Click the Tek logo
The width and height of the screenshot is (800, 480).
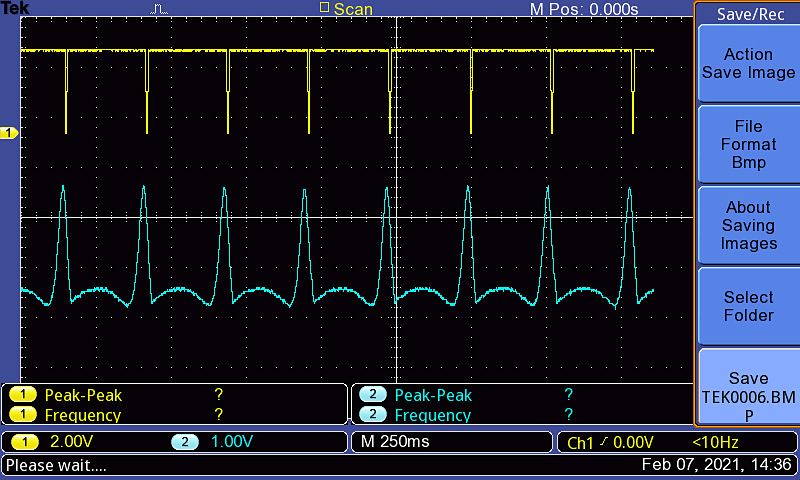[15, 9]
